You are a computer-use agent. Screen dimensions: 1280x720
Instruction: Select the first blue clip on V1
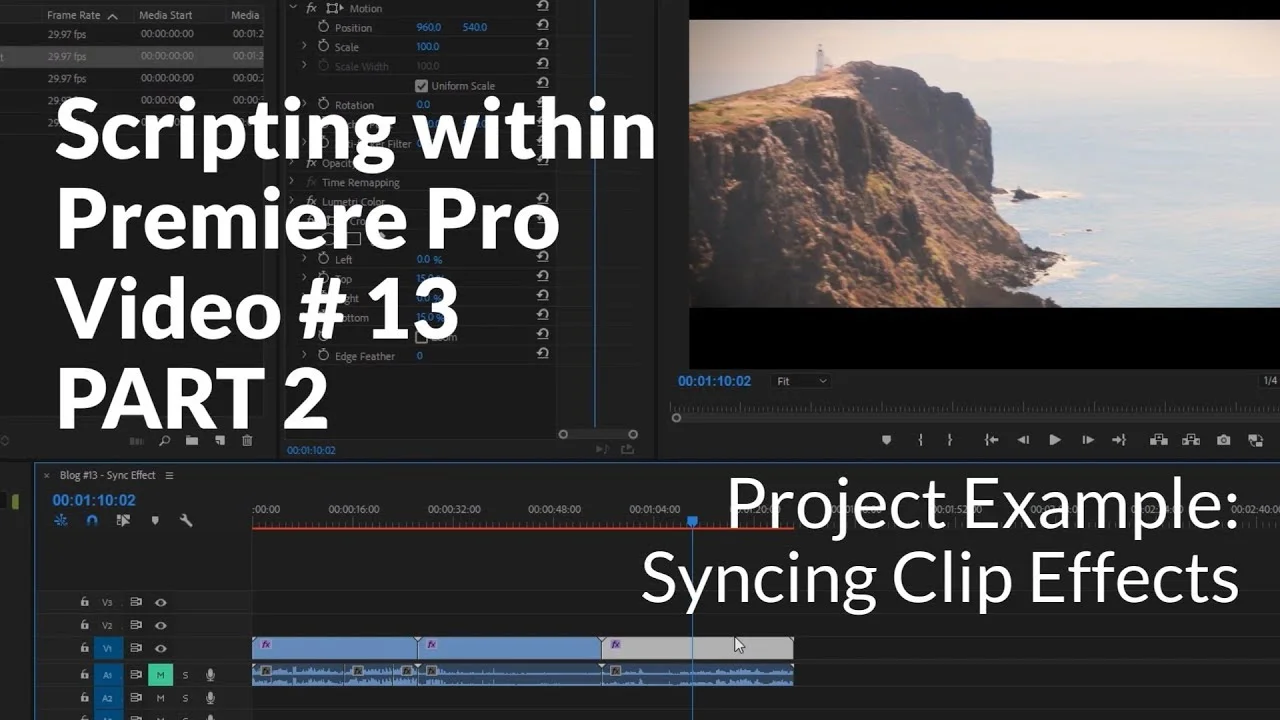334,648
